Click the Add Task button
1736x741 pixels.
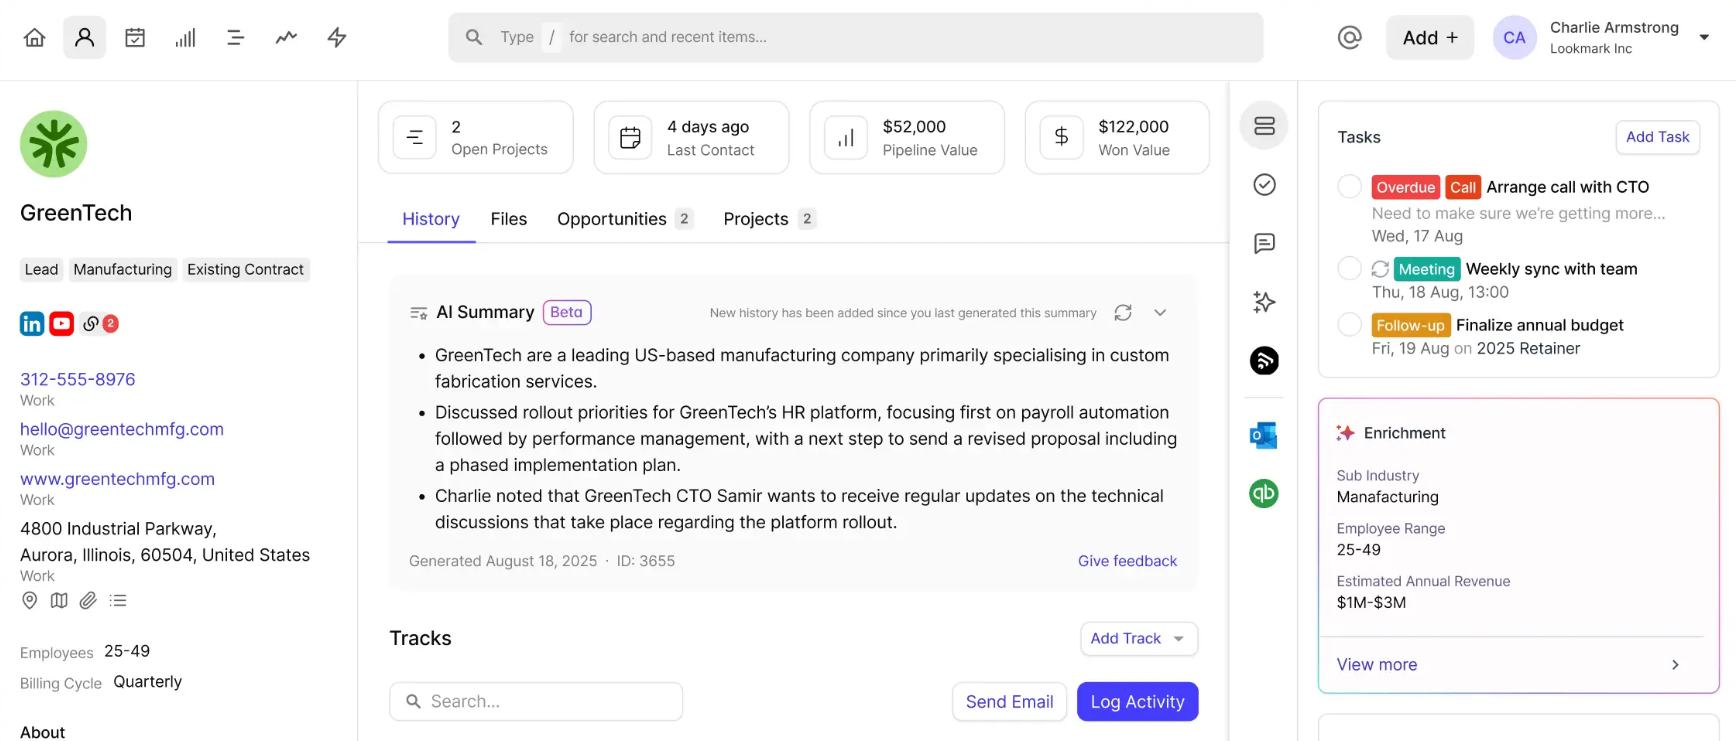coord(1658,137)
